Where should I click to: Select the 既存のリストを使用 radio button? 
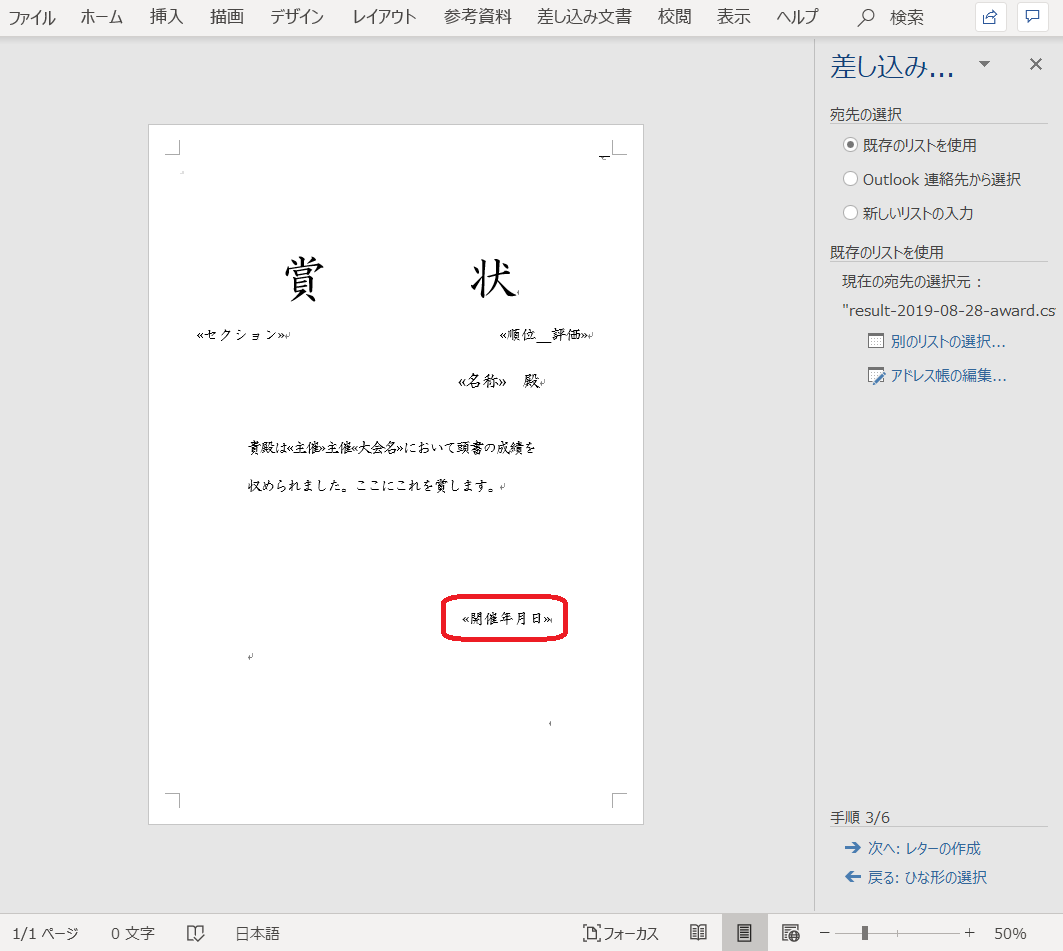(x=851, y=145)
